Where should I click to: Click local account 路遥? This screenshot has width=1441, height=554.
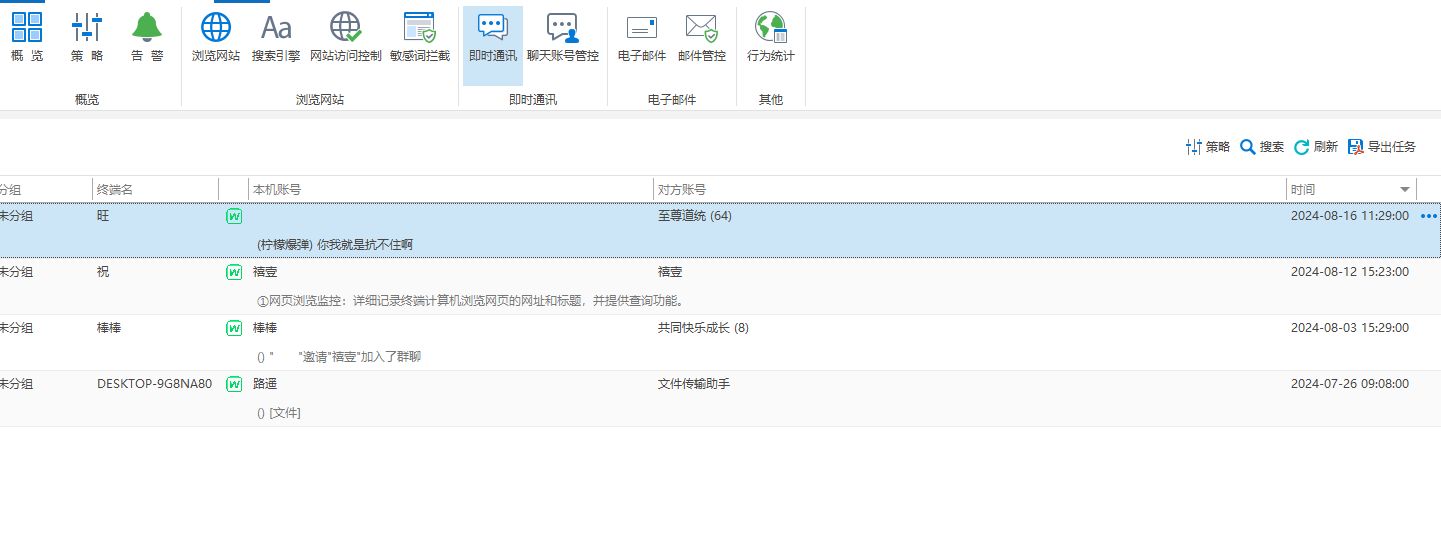click(x=265, y=384)
